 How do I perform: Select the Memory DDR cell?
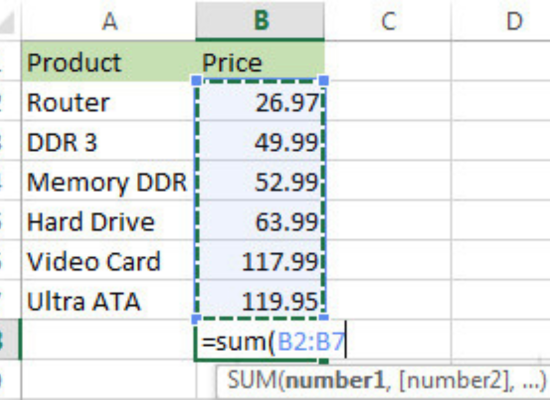point(109,181)
